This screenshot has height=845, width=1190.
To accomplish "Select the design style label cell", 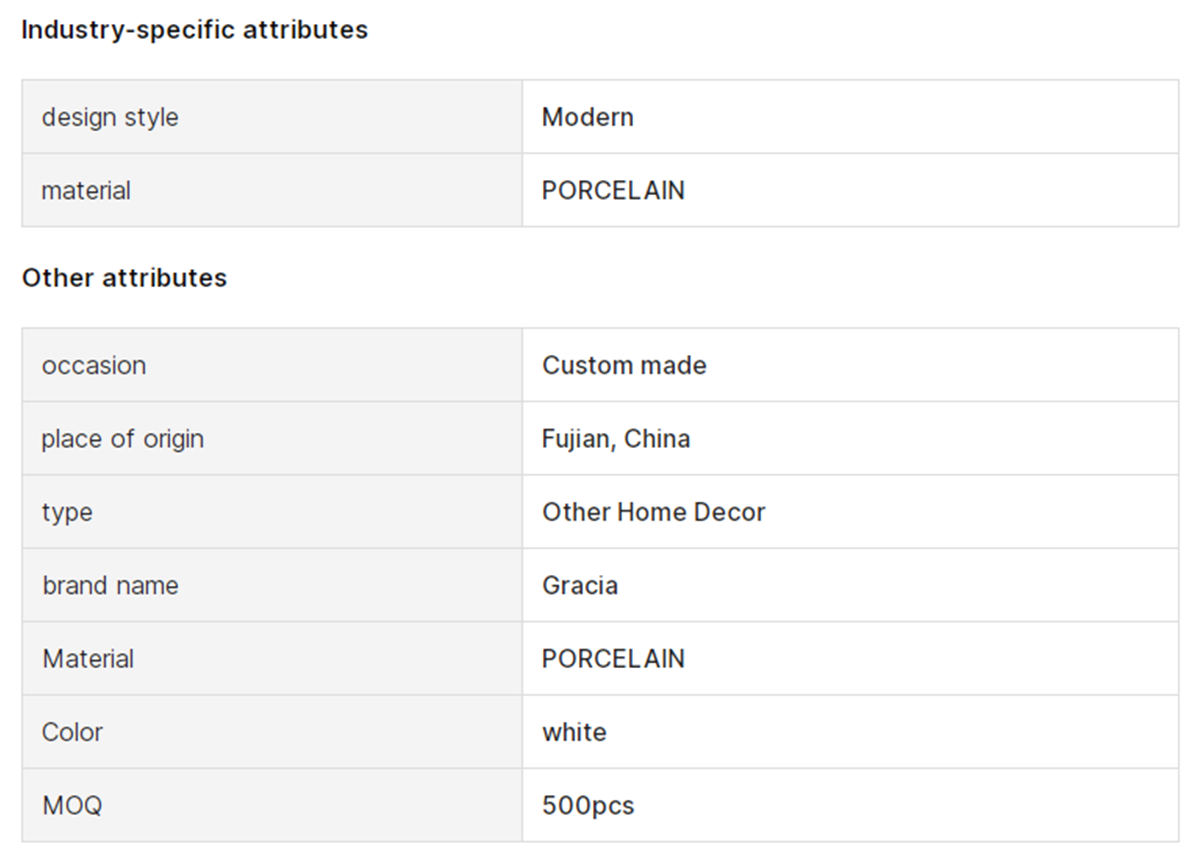I will pos(272,117).
